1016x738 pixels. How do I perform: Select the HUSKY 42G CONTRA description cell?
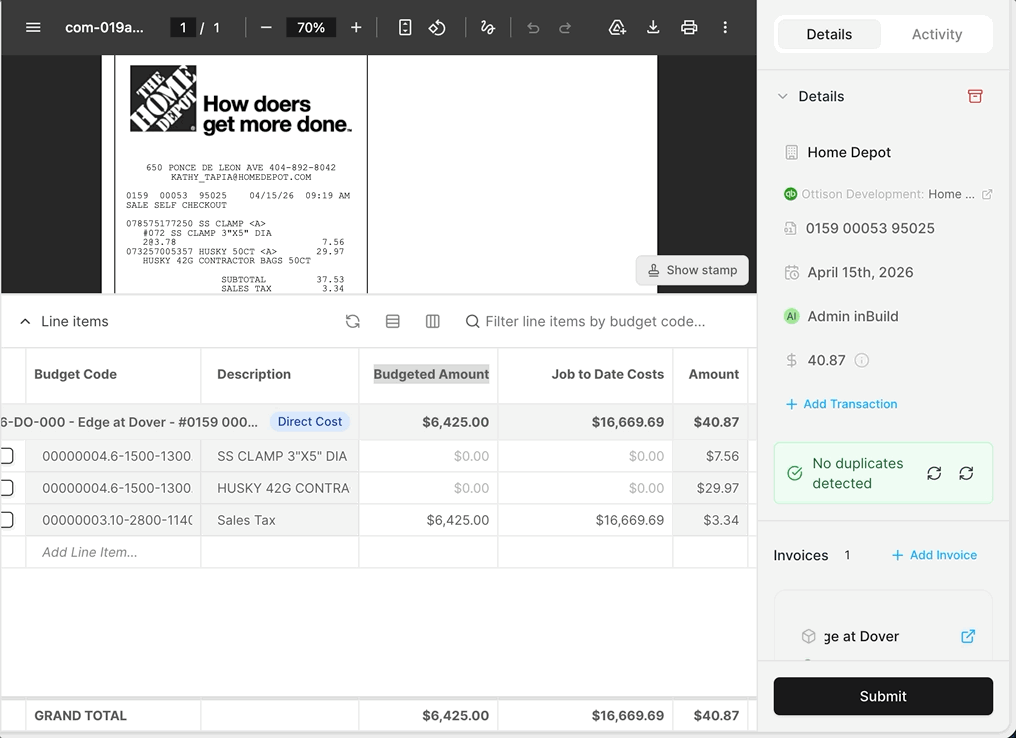pos(280,488)
